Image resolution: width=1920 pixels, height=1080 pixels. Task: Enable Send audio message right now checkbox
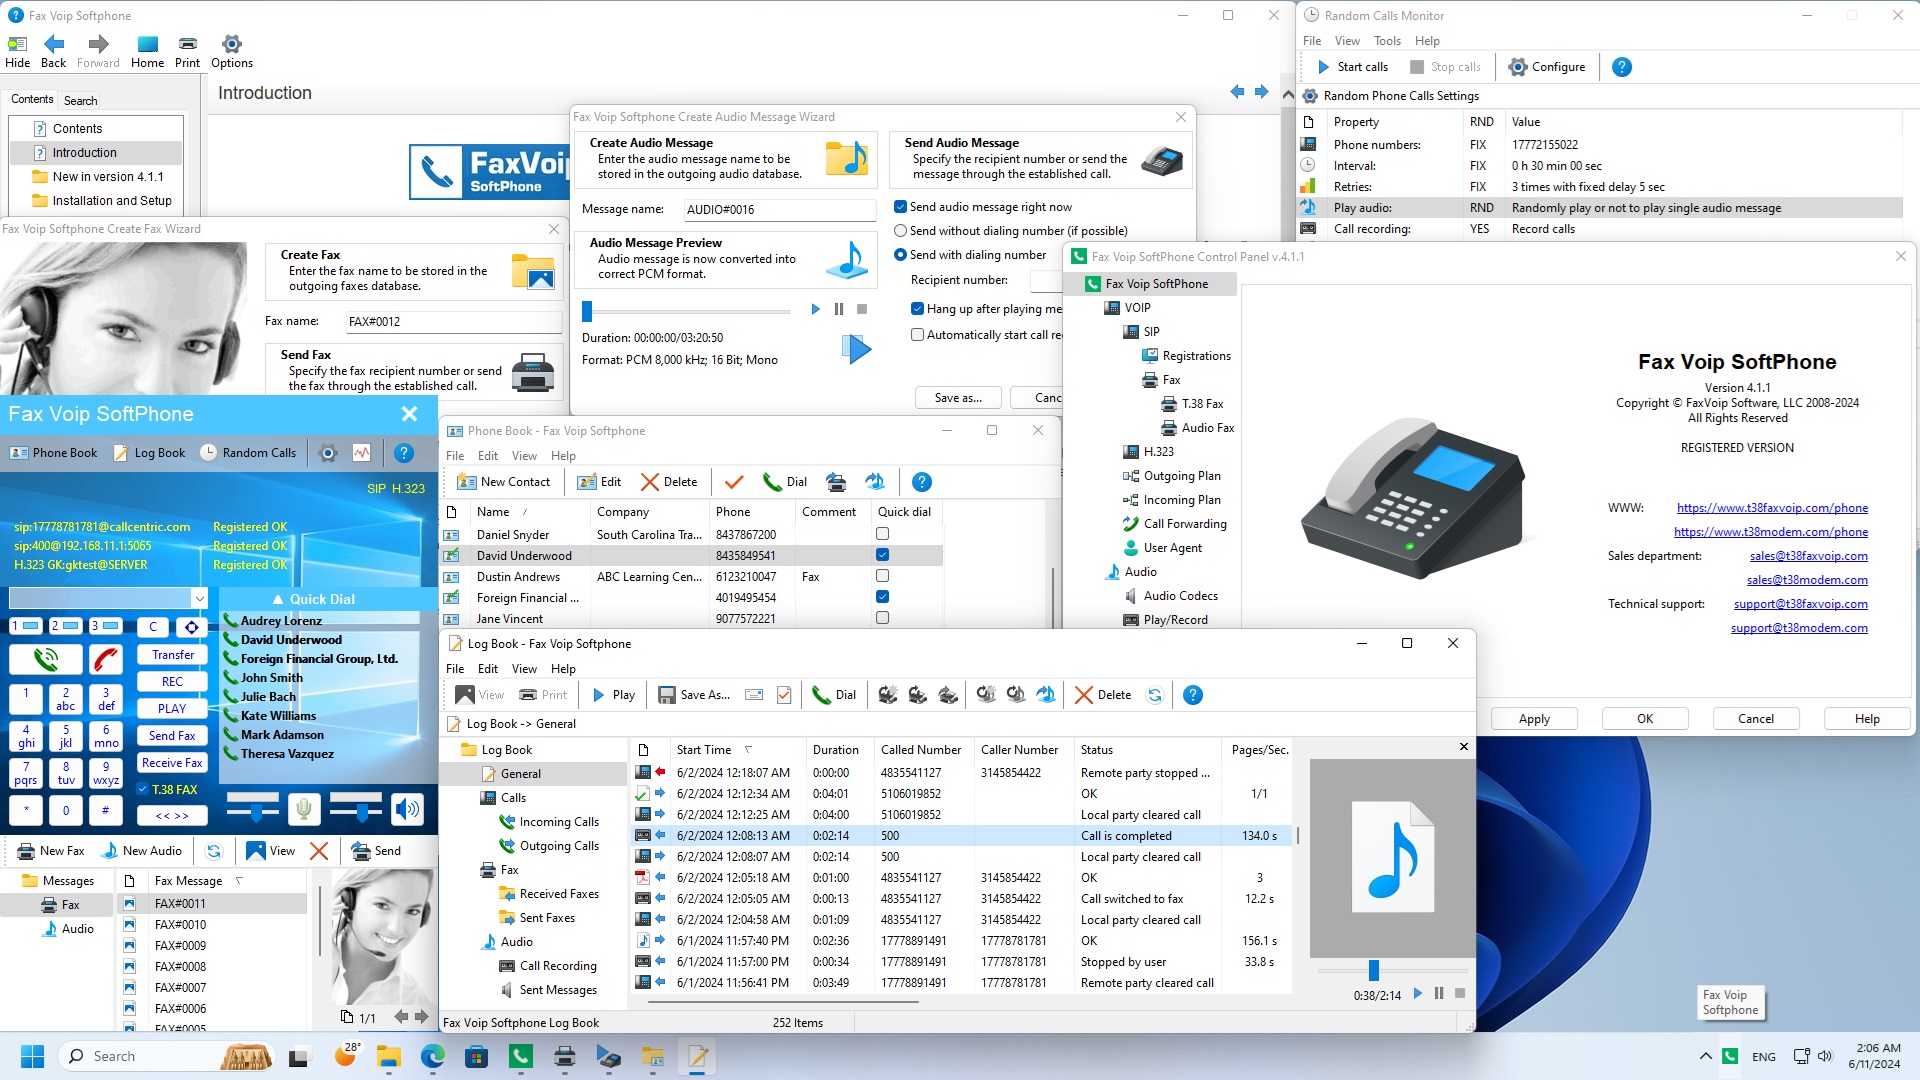901,206
